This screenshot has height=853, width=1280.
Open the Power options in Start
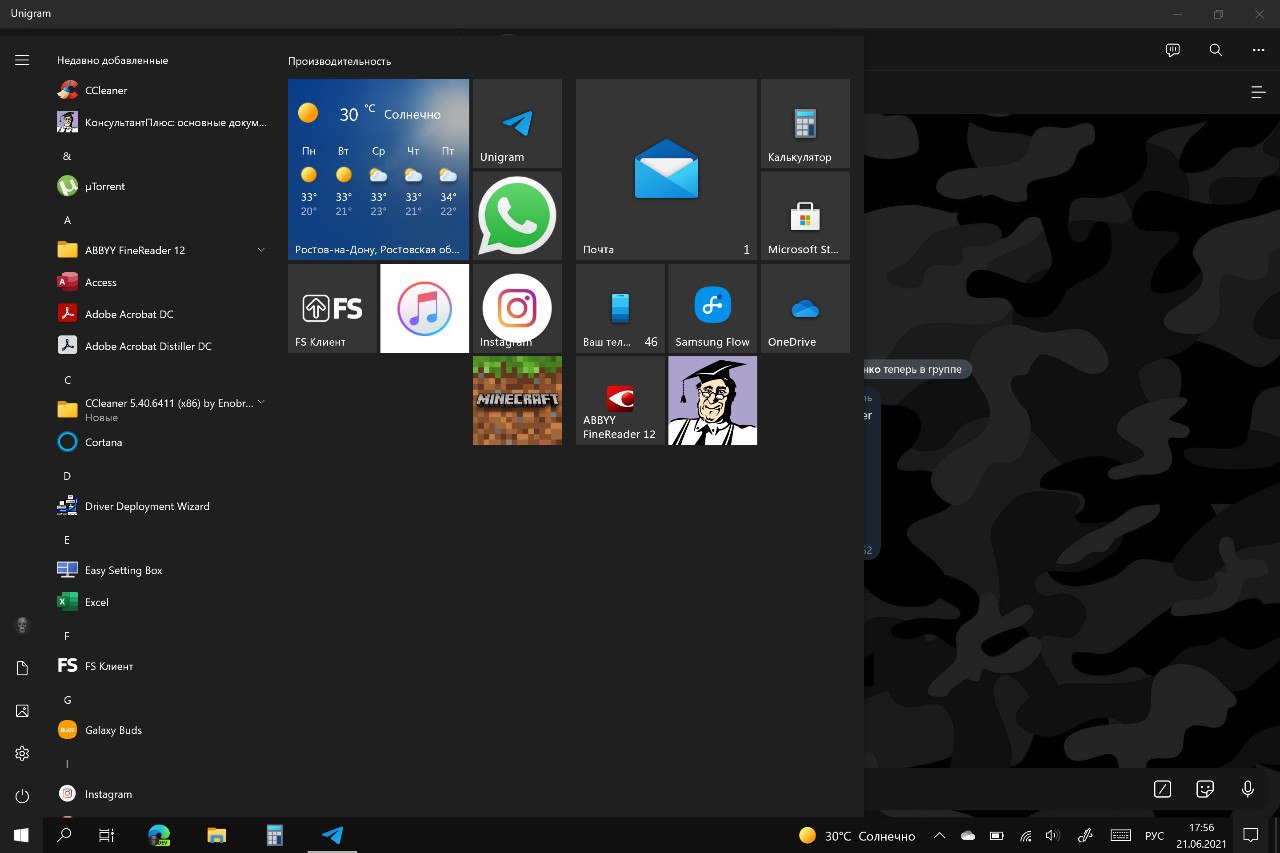pos(22,796)
